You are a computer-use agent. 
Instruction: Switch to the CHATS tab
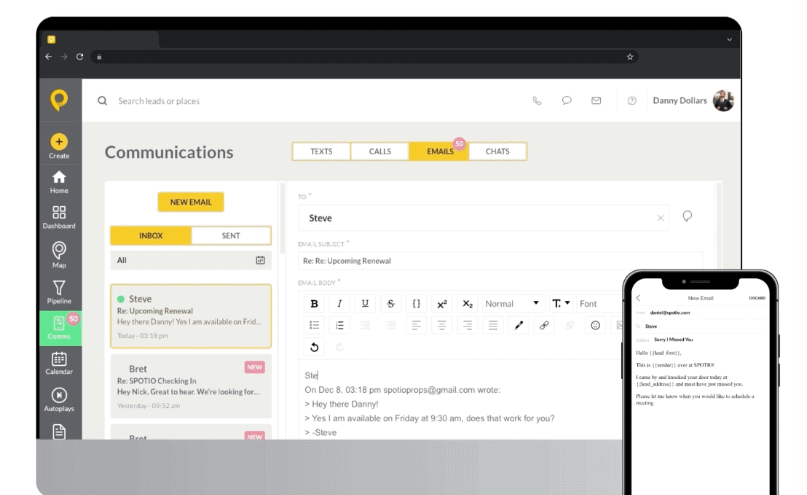(497, 151)
